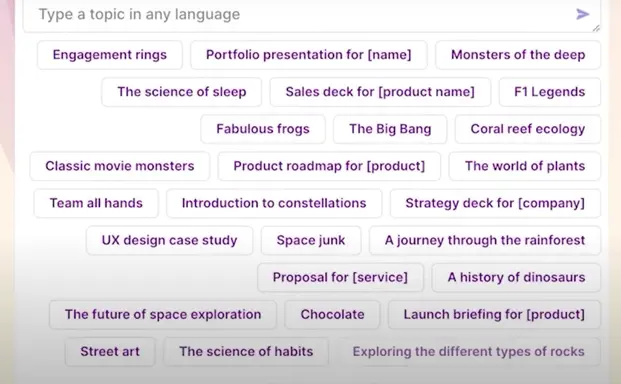Select 'Product roadmap for [product]' chip
The width and height of the screenshot is (621, 384).
tap(329, 166)
